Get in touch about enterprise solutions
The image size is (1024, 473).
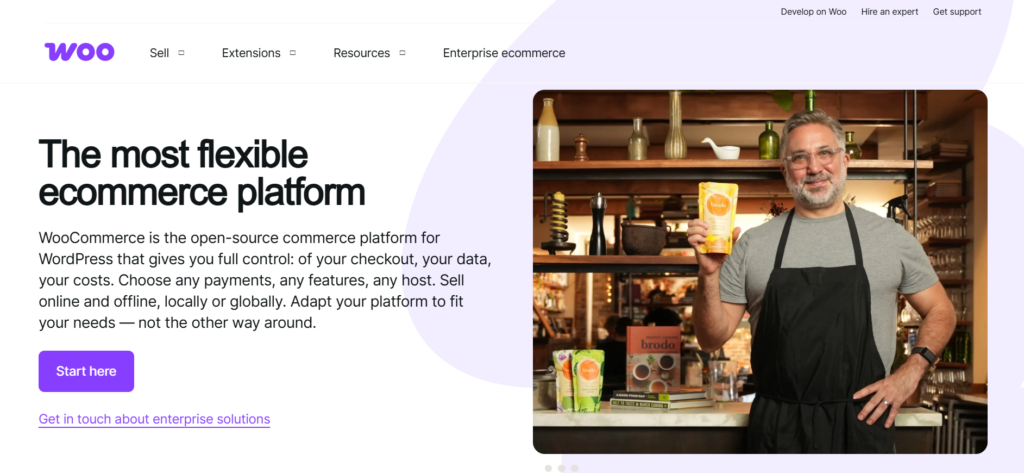click(154, 419)
